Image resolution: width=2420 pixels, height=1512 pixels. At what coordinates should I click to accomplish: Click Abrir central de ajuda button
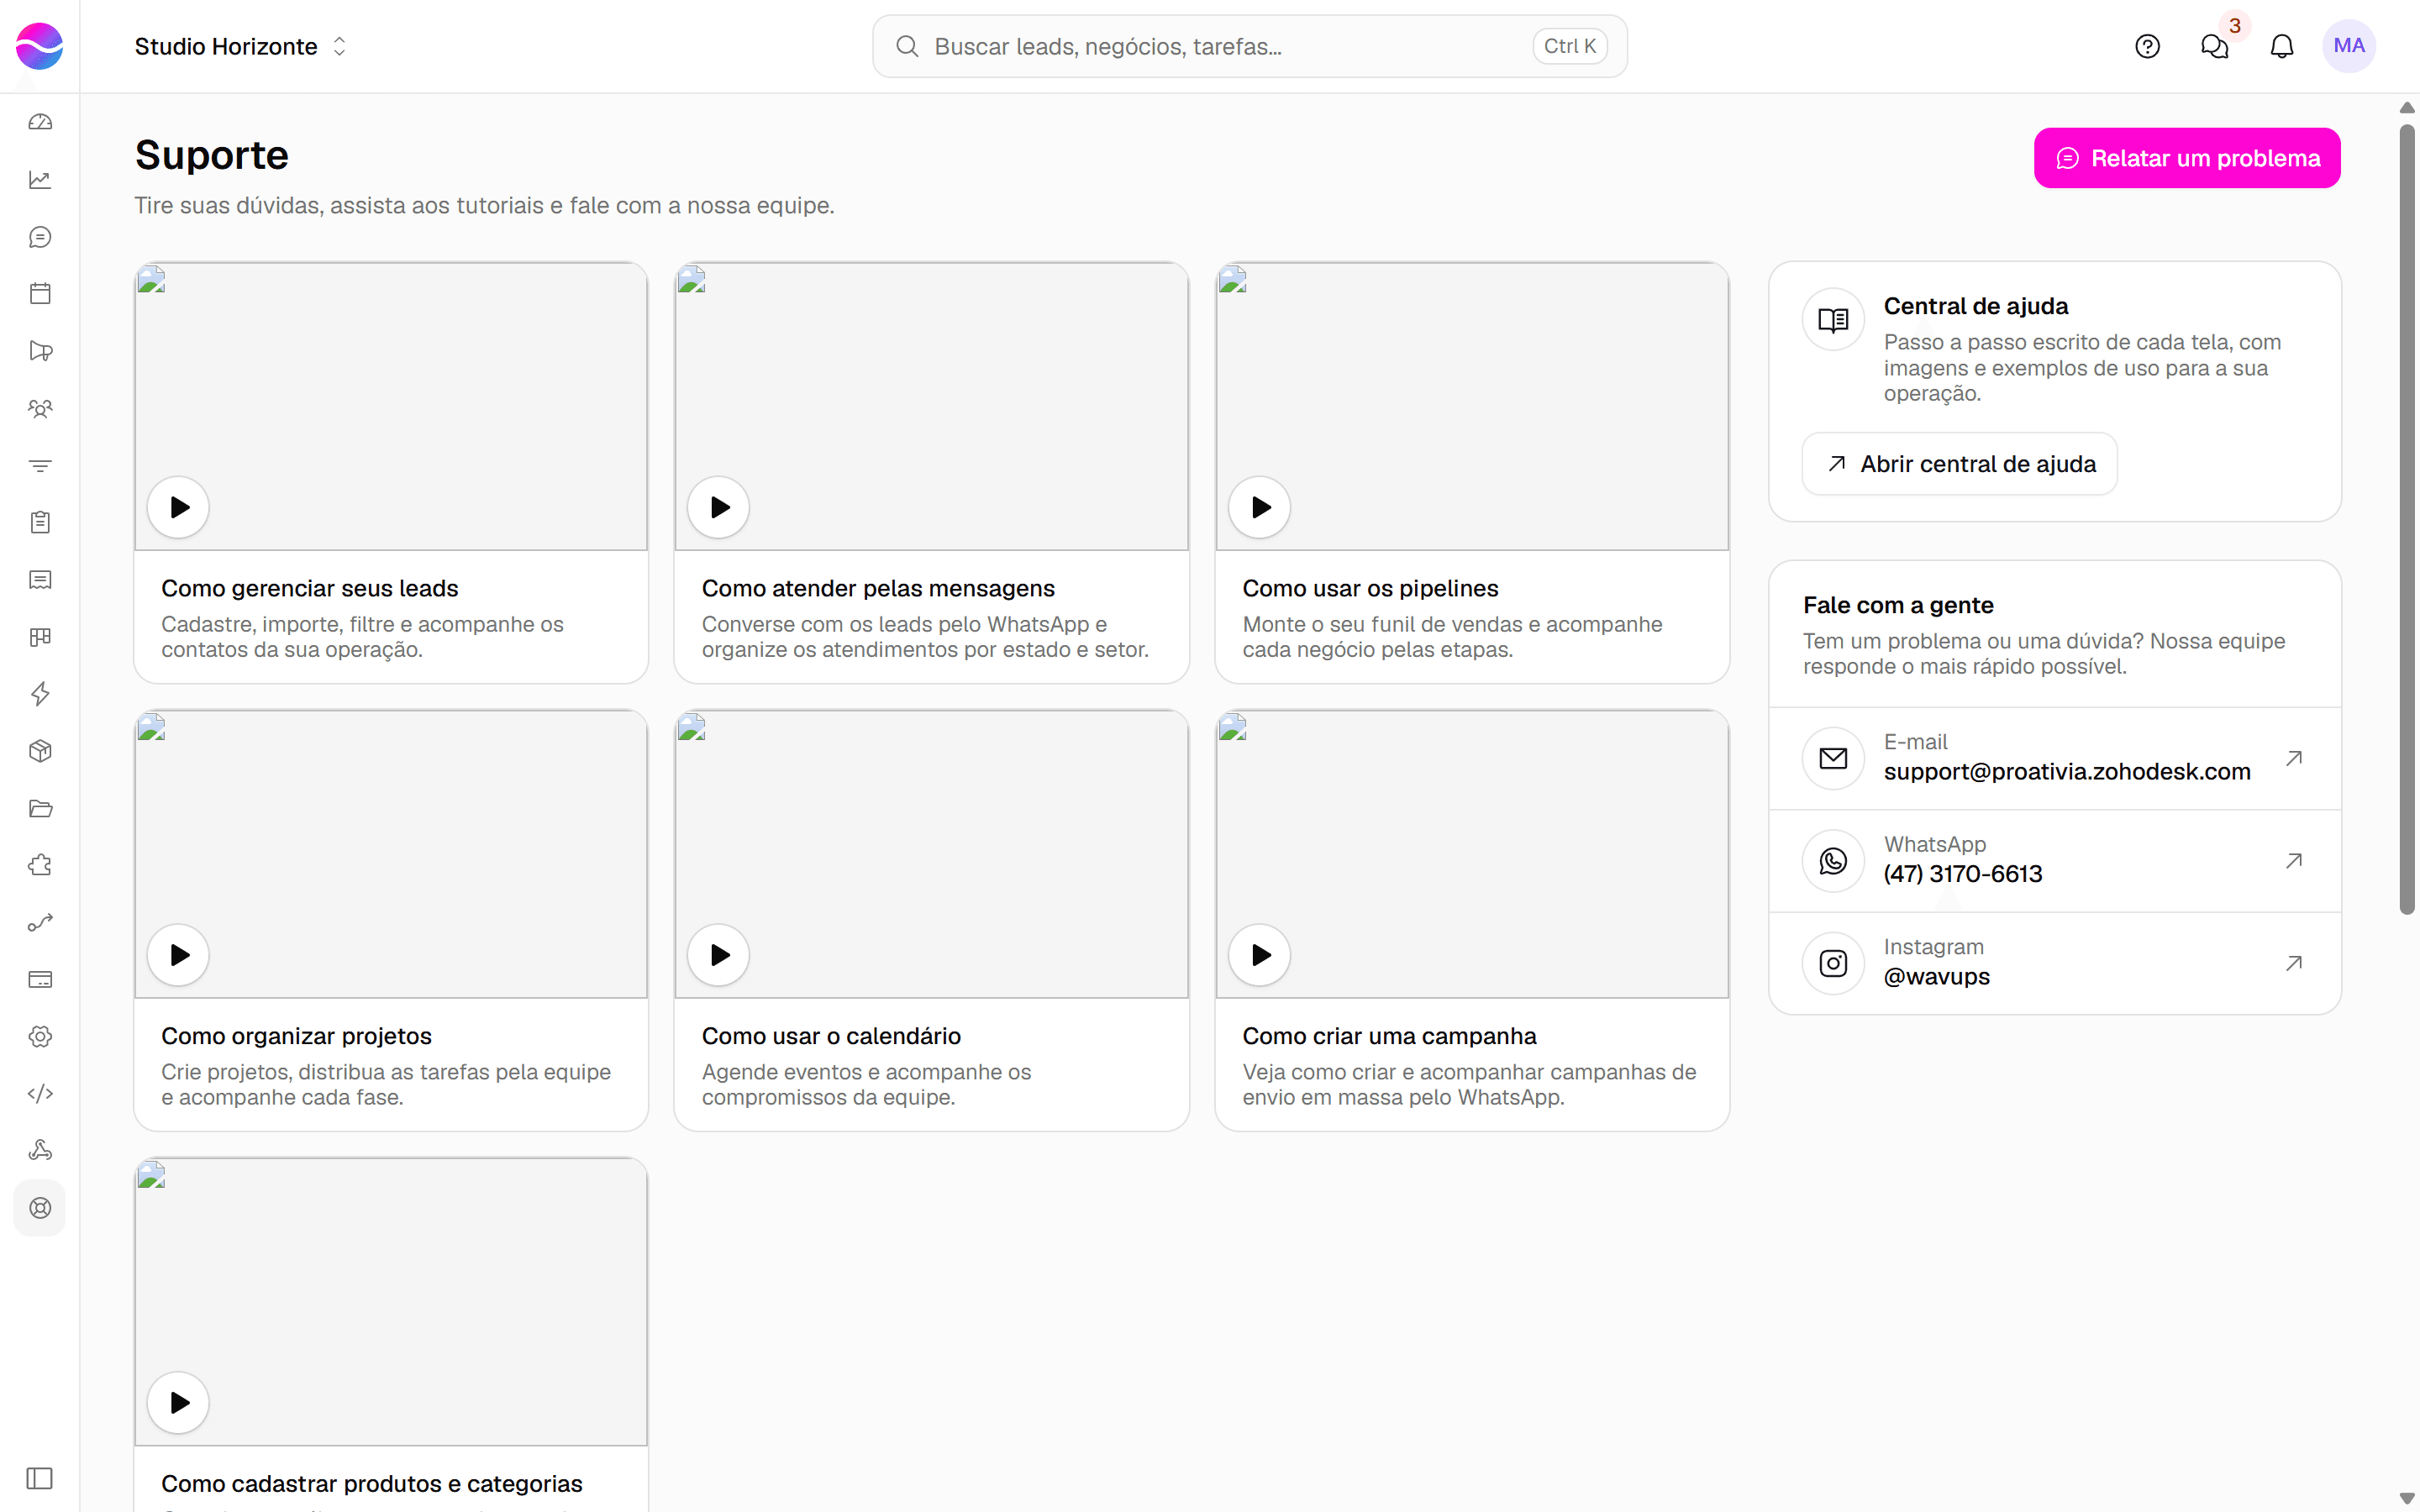[x=1959, y=464]
